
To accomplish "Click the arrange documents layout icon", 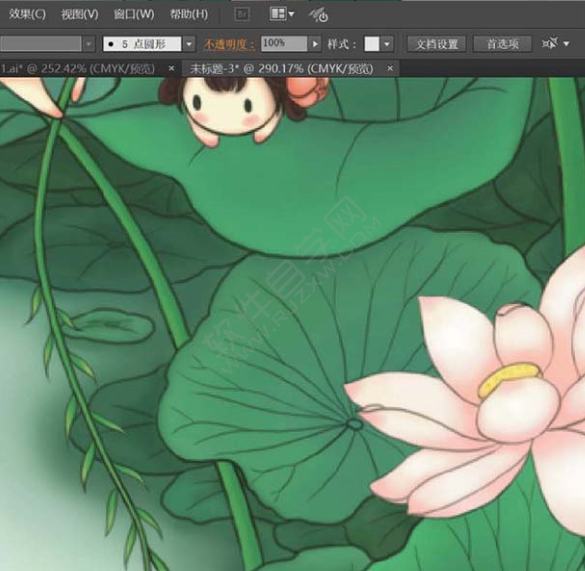I will click(x=278, y=14).
